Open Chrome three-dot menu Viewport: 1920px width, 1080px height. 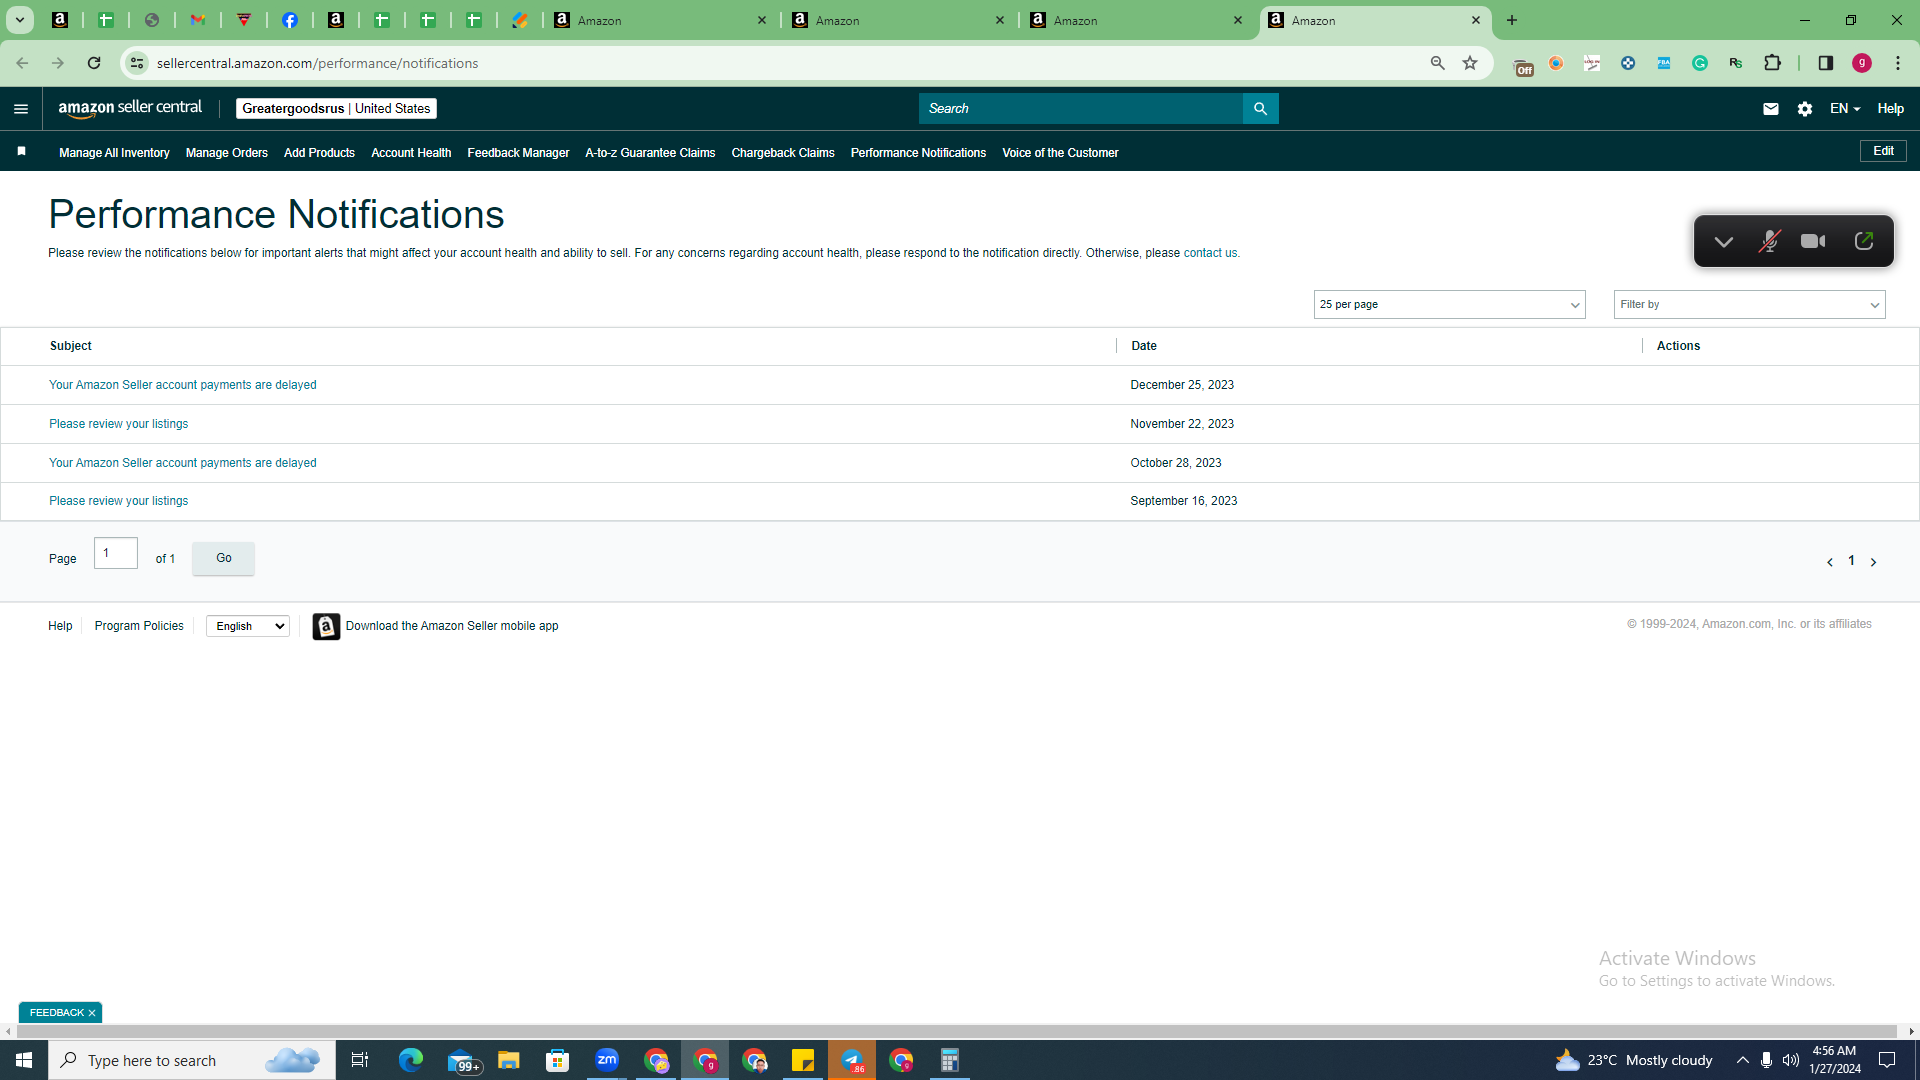click(1898, 63)
